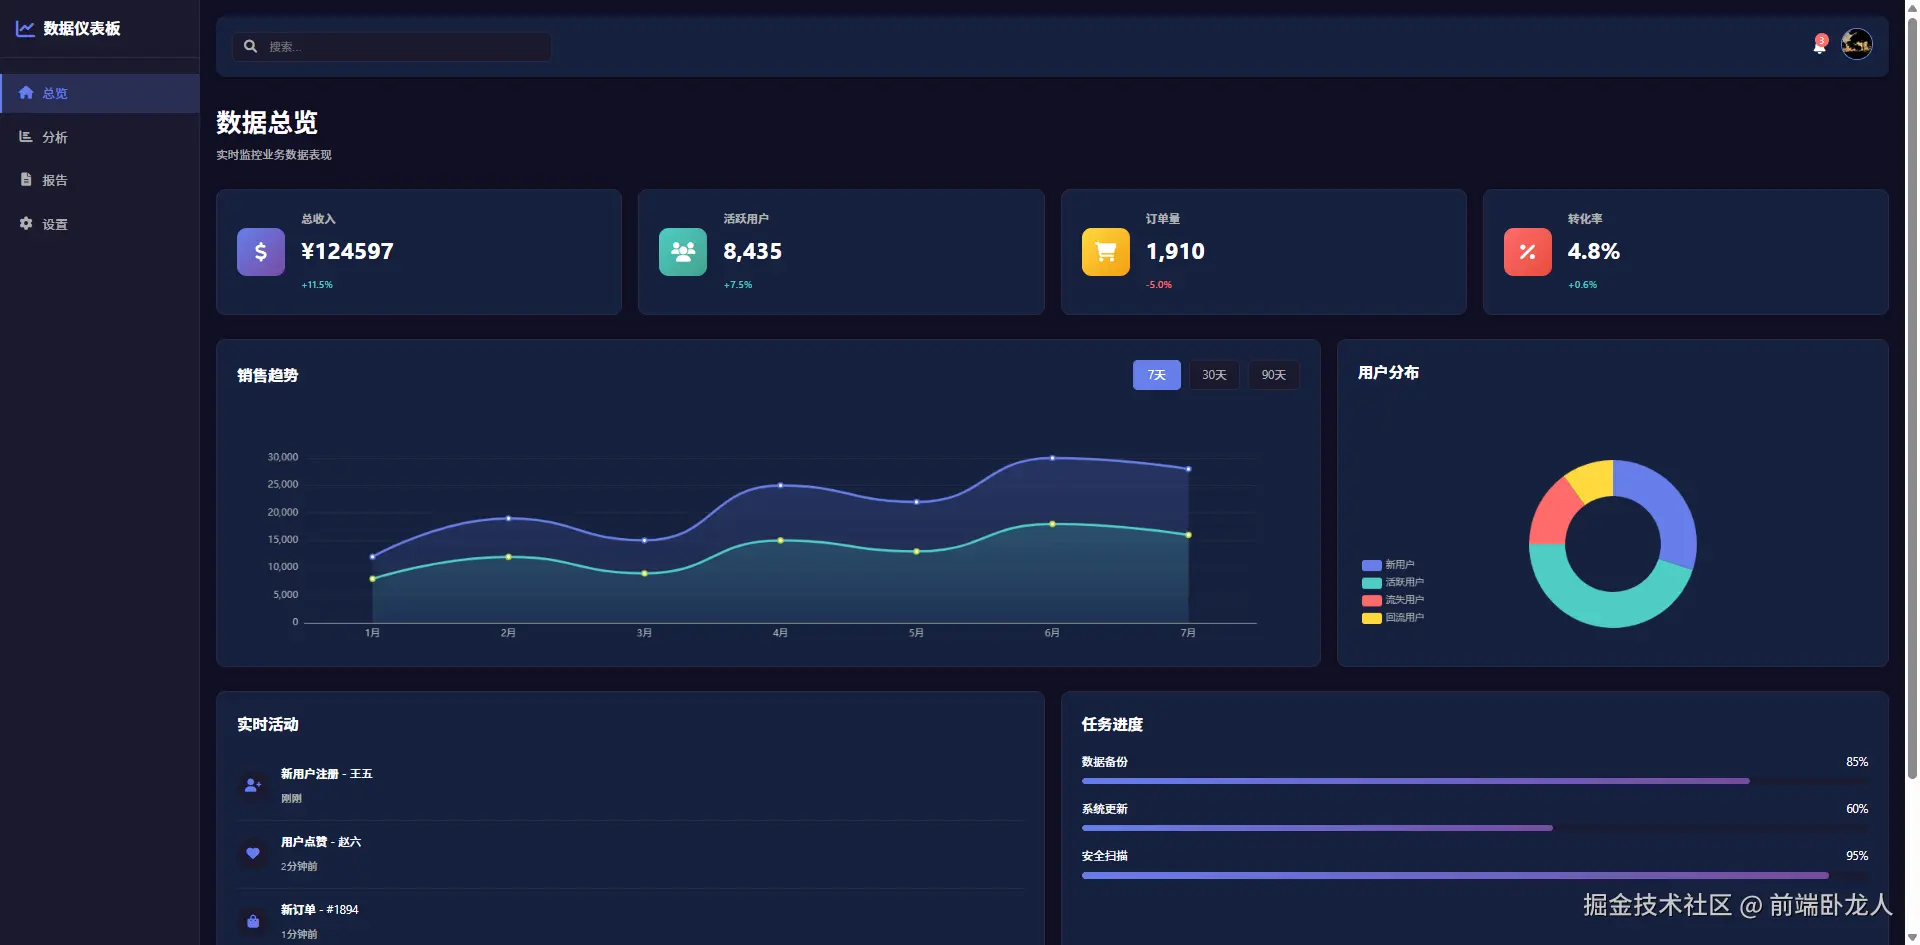Viewport: 1920px width, 945px height.
Task: Click the +0.6% change under 转化率
Action: click(1582, 285)
